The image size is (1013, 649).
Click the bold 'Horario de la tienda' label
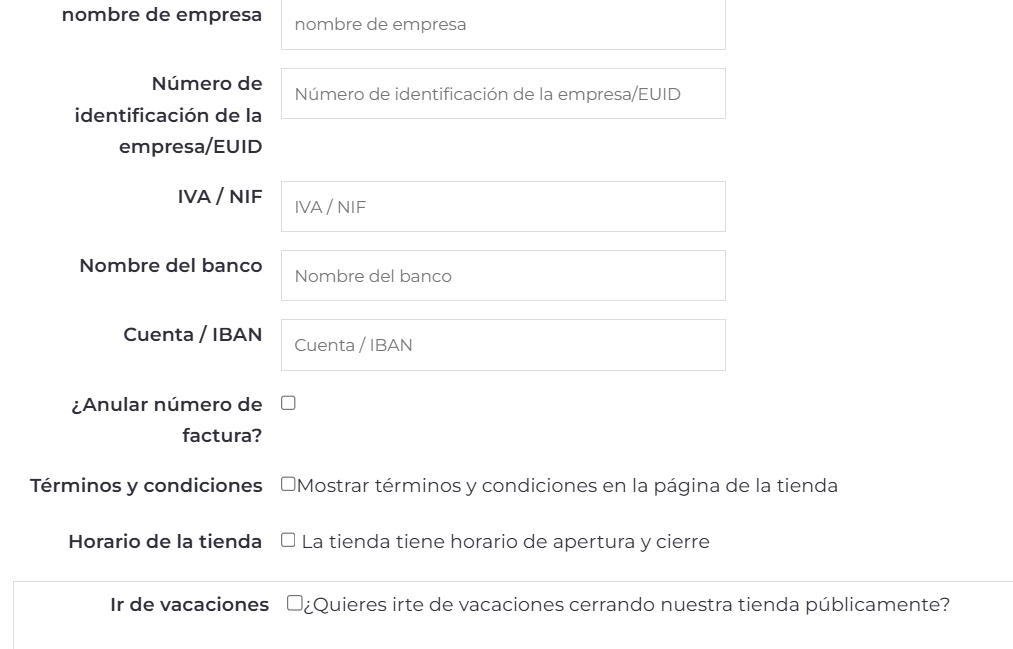(x=165, y=542)
